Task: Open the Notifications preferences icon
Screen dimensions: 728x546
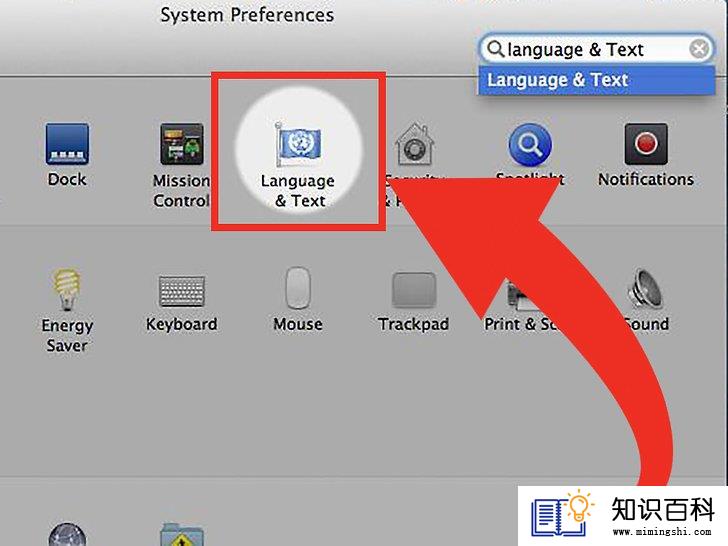Action: tap(646, 144)
